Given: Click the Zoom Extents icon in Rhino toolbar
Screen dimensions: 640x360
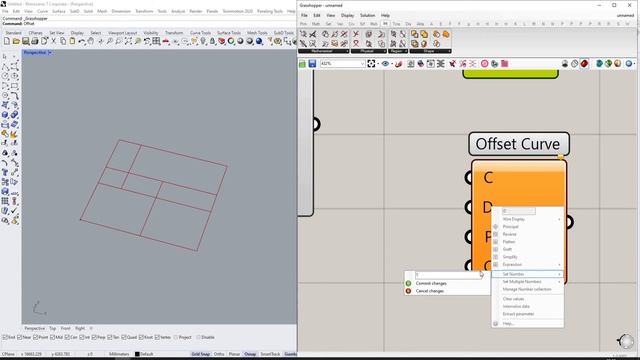Looking at the screenshot, I should 128,41.
